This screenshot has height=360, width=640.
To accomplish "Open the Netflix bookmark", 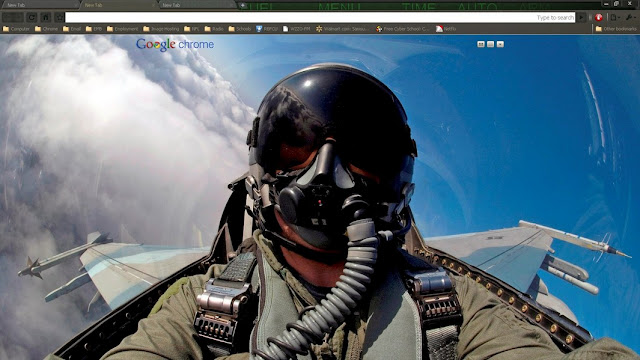I will (446, 29).
